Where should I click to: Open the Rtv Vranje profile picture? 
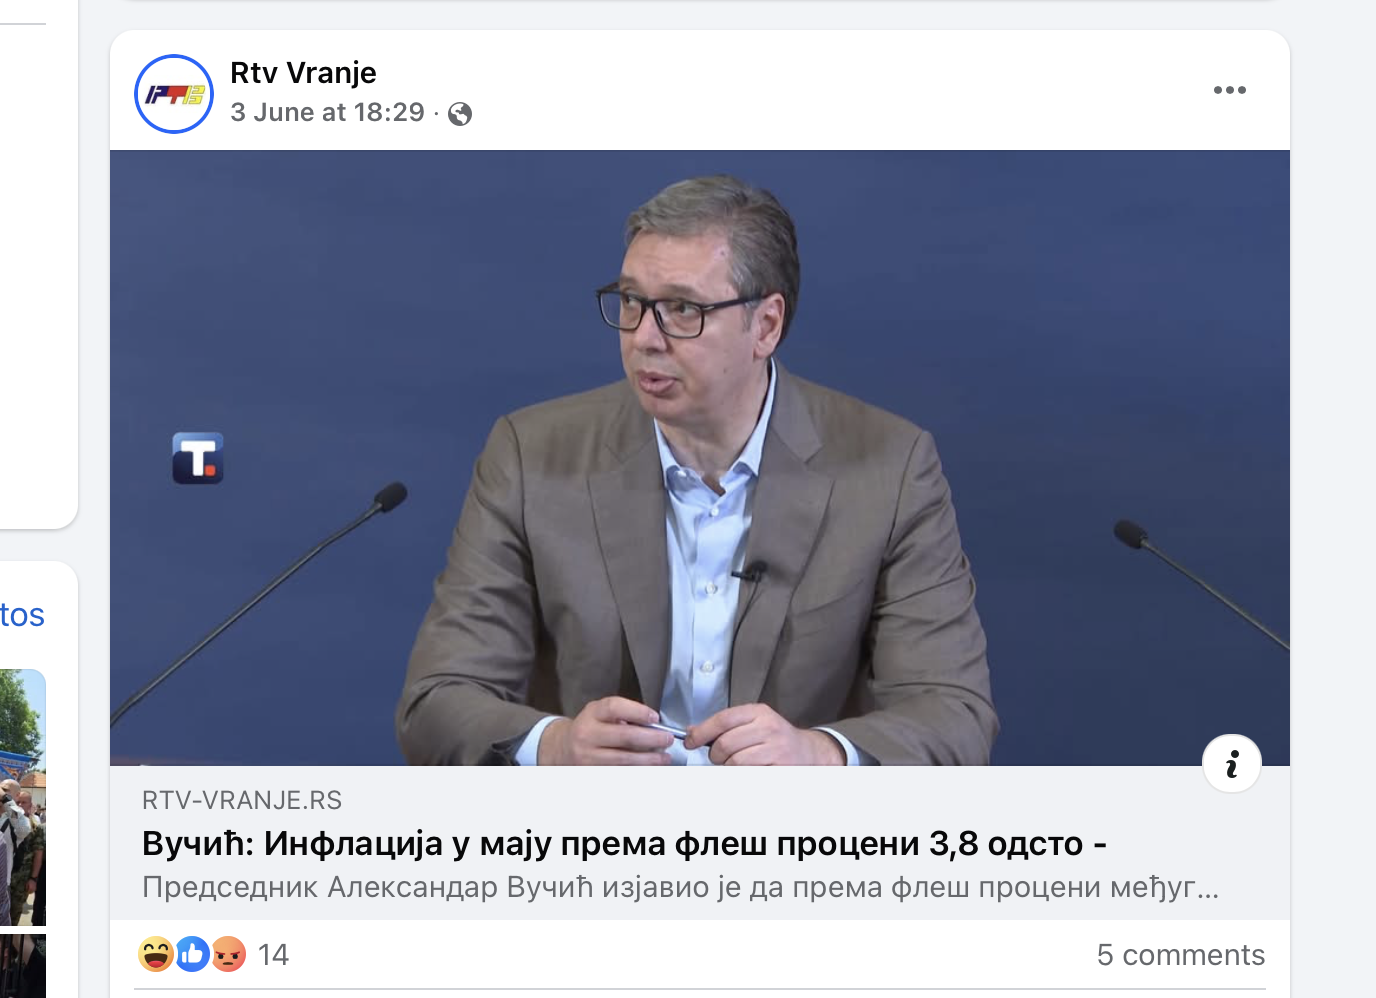[174, 94]
